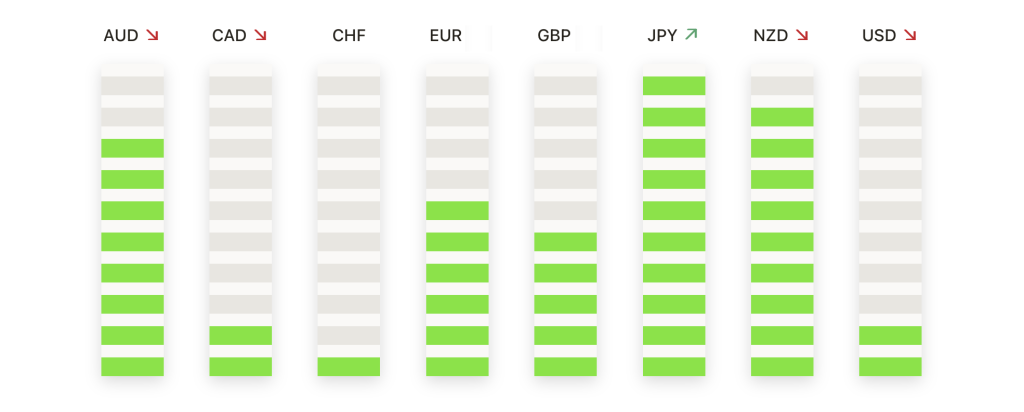The height and width of the screenshot is (412, 1024).
Task: Click the red down arrow beside AUD
Action: pos(152,35)
